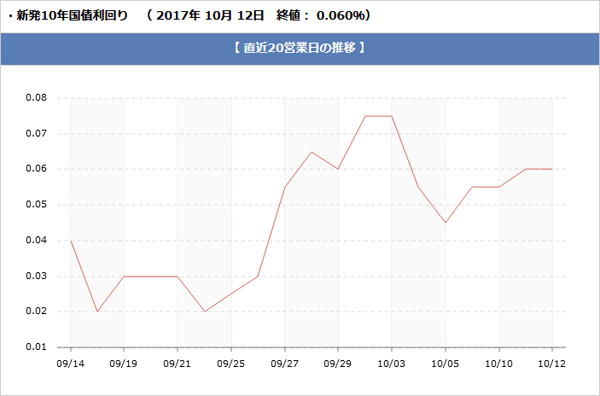
Task: Click the 10/10 x-axis date label
Action: tap(499, 363)
